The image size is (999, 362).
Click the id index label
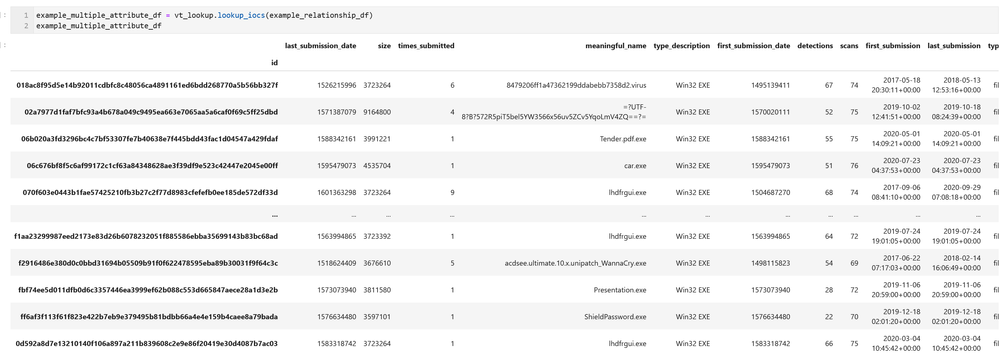click(x=275, y=62)
